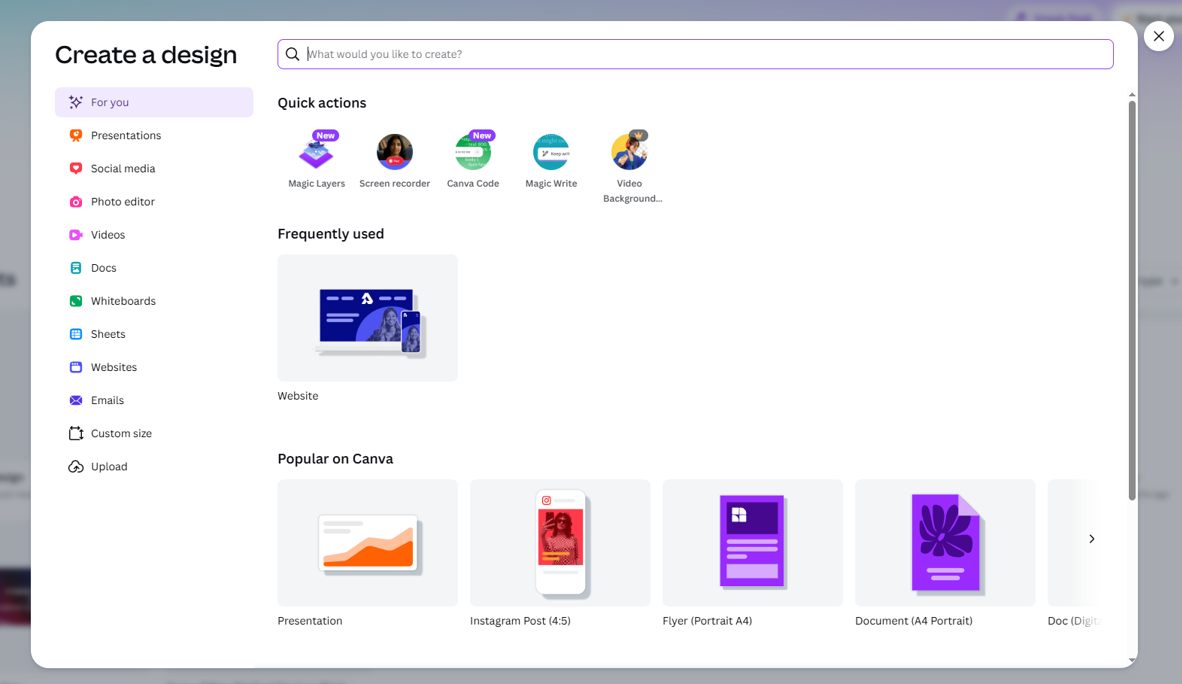Select the Presentation design thumbnail

coord(368,543)
